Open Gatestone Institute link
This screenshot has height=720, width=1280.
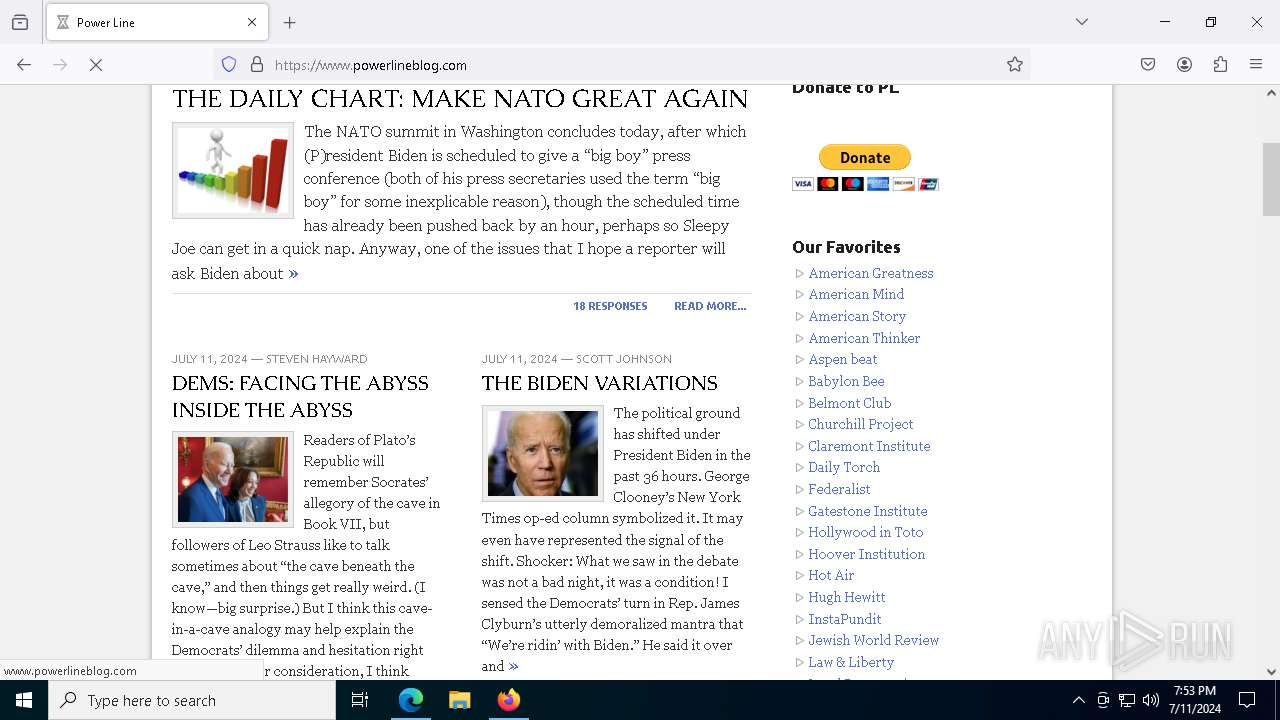tap(868, 511)
